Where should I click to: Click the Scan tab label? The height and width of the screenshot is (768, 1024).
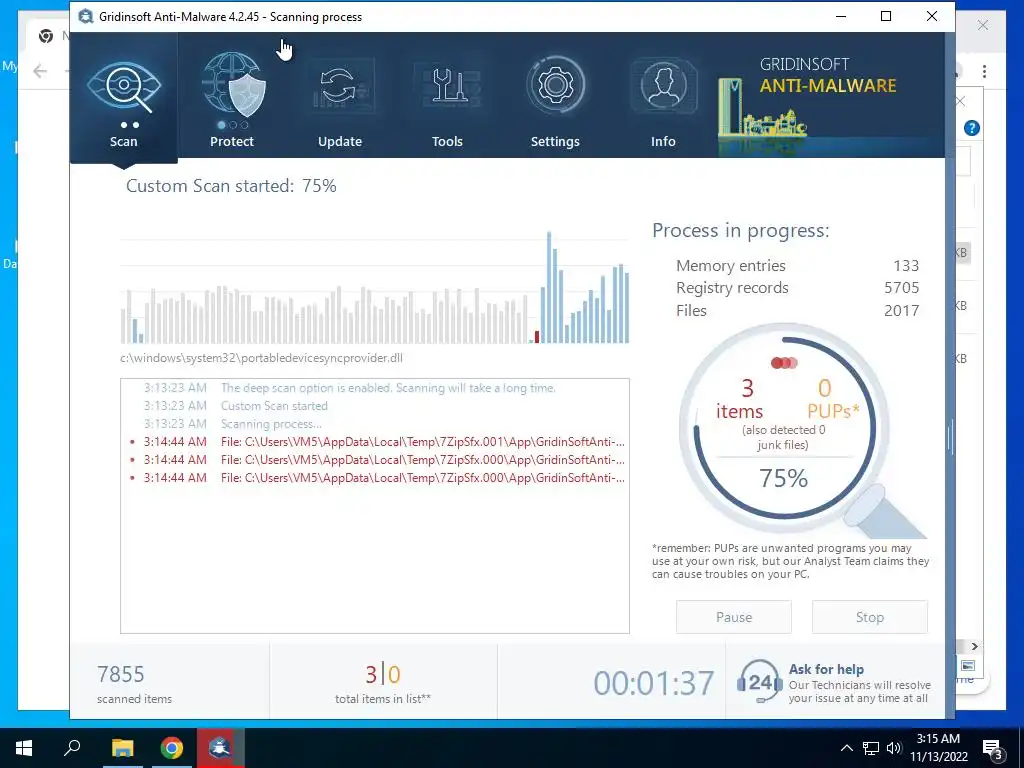(x=123, y=141)
